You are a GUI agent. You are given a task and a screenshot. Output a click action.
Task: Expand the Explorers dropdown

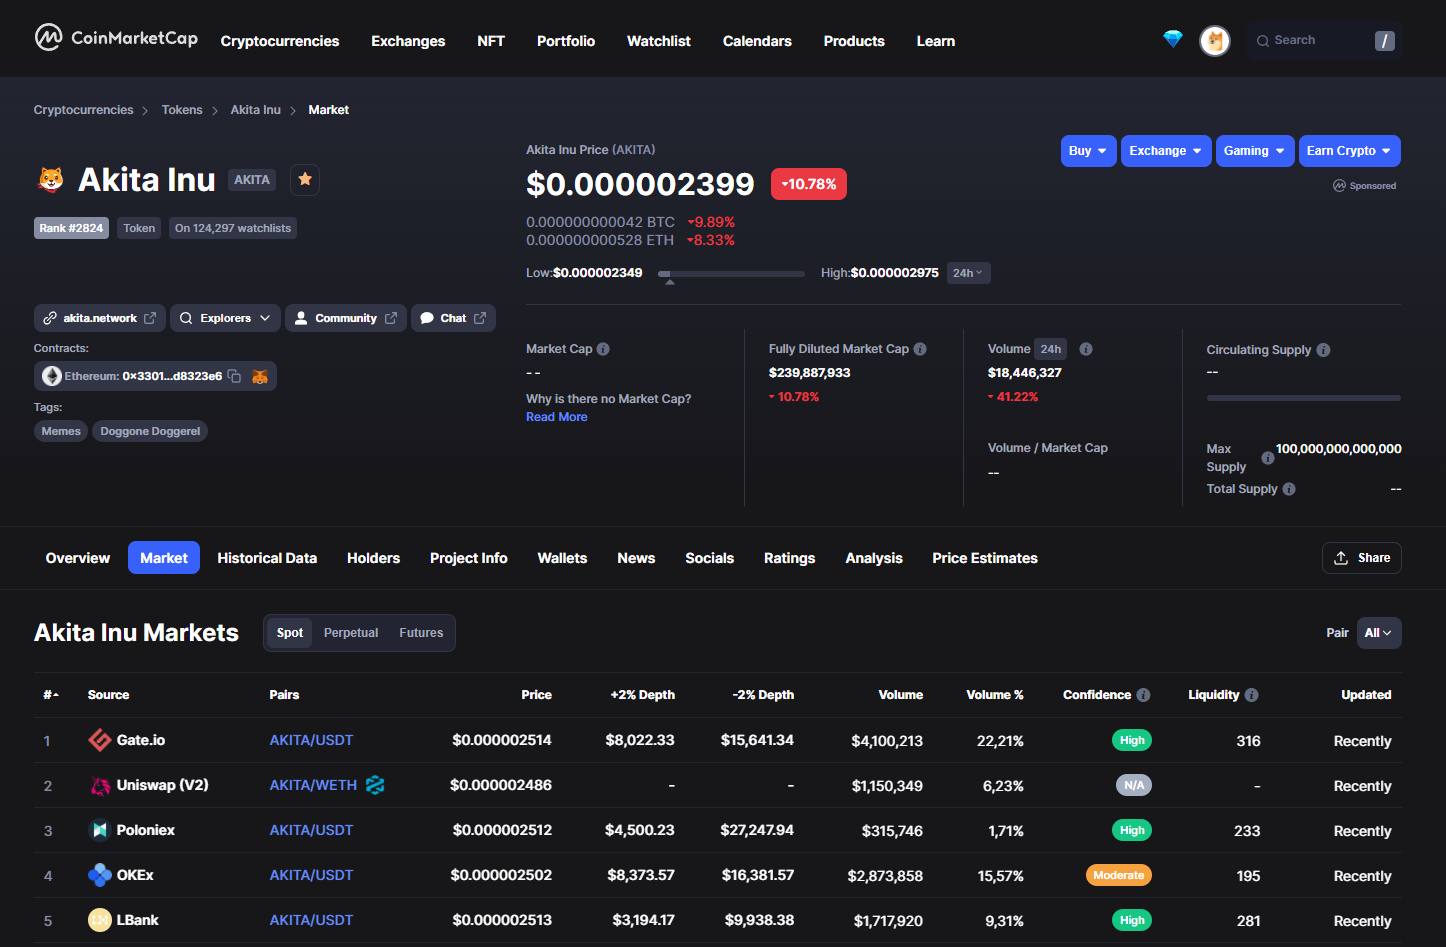coord(225,318)
